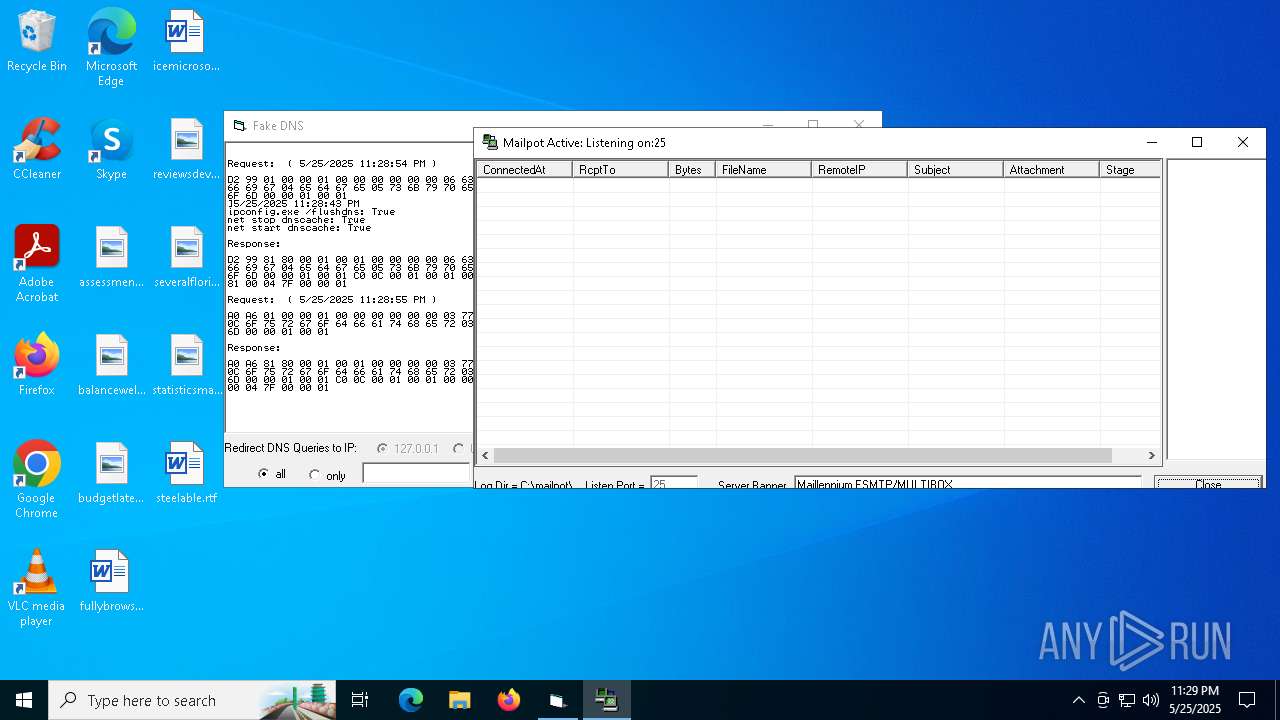This screenshot has height=720, width=1280.
Task: Select the statisticsma image file icon
Action: [186, 365]
